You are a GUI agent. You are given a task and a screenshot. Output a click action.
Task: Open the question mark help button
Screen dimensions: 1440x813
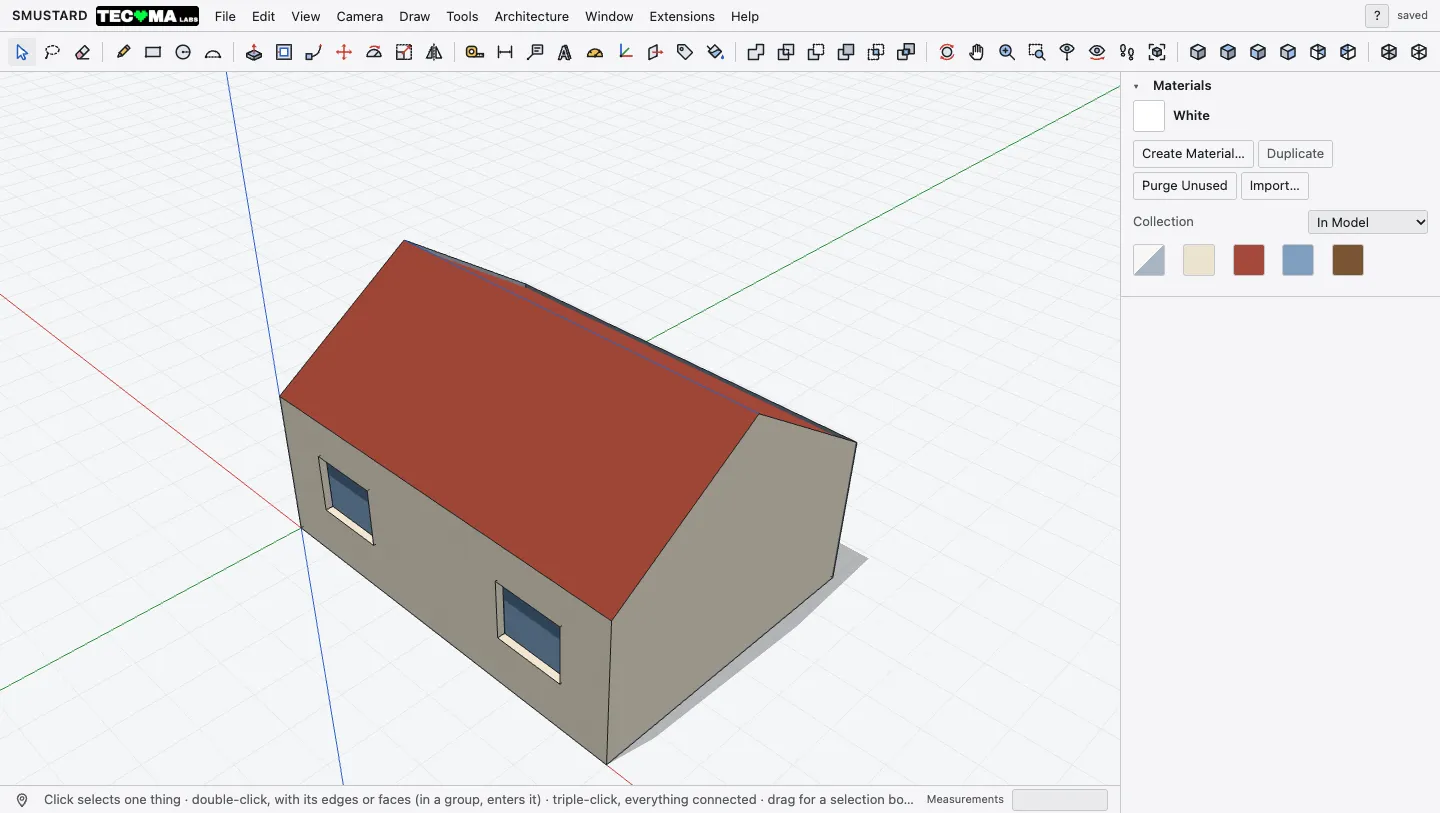click(x=1377, y=16)
